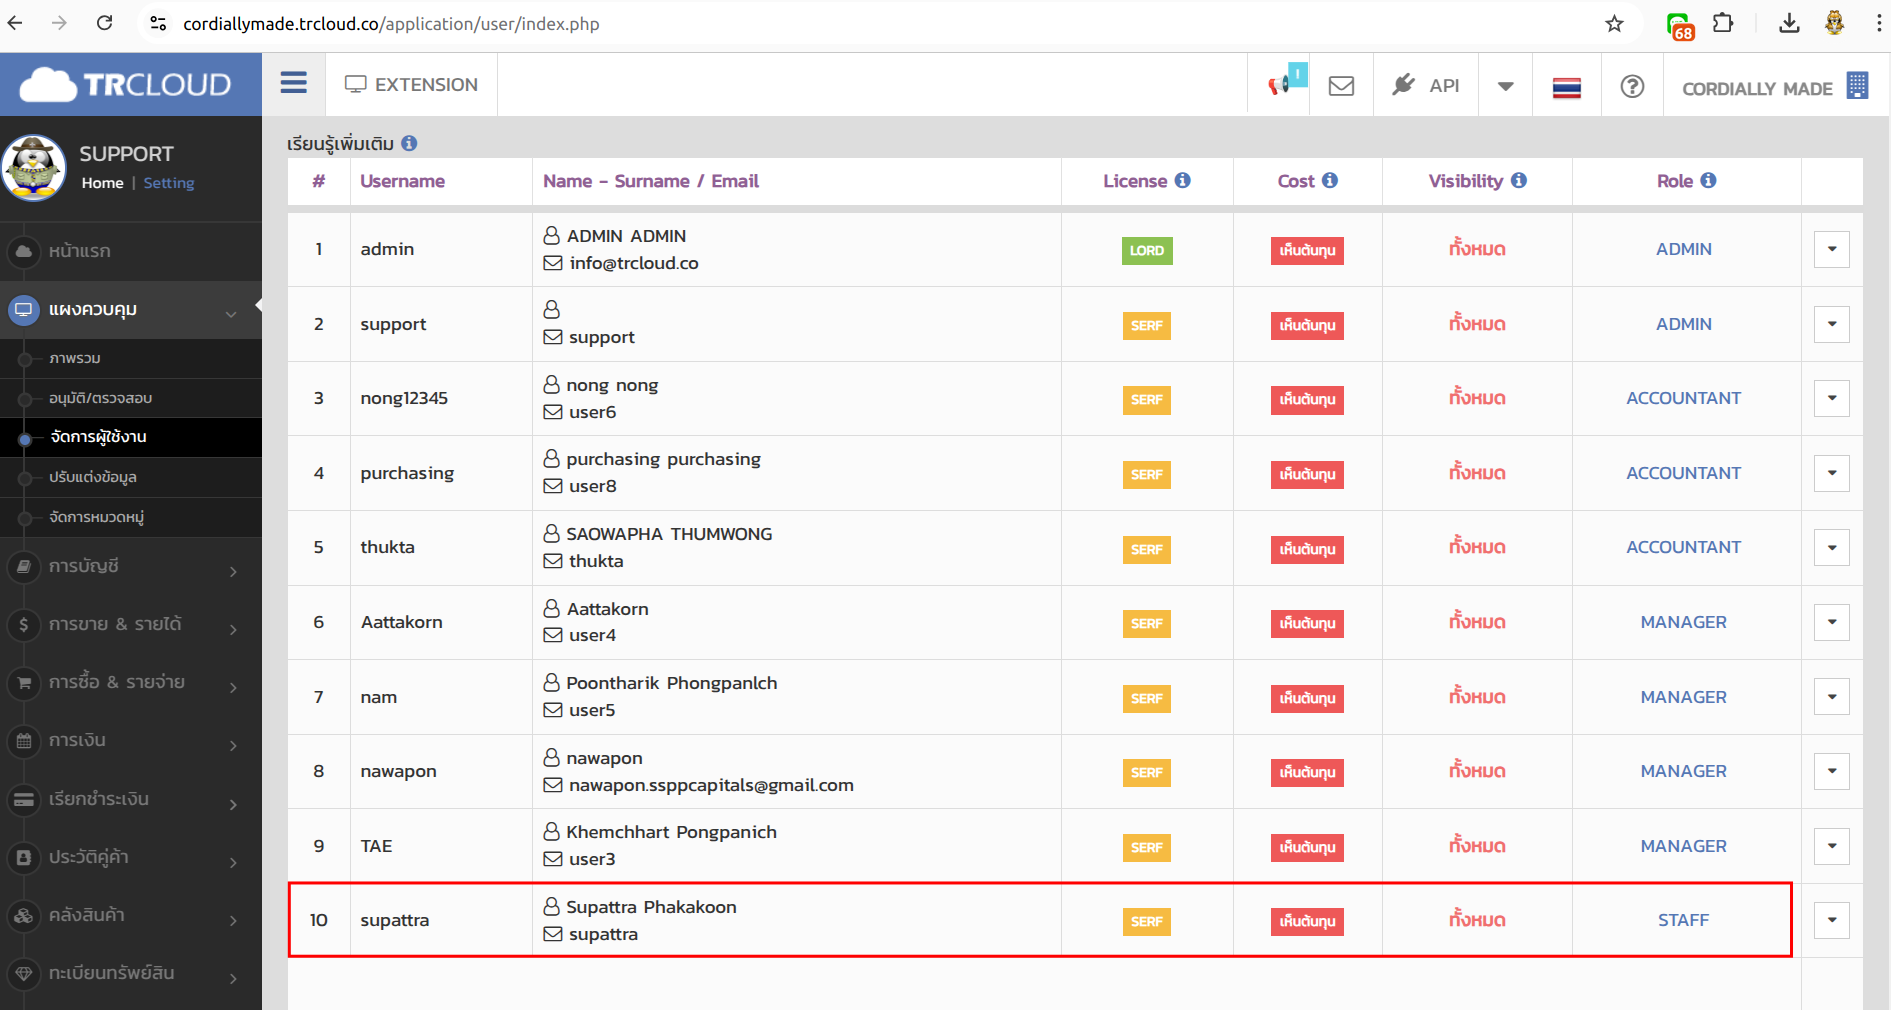1891x1010 pixels.
Task: Open the action dropdown for nong12345 row
Action: 1832,398
